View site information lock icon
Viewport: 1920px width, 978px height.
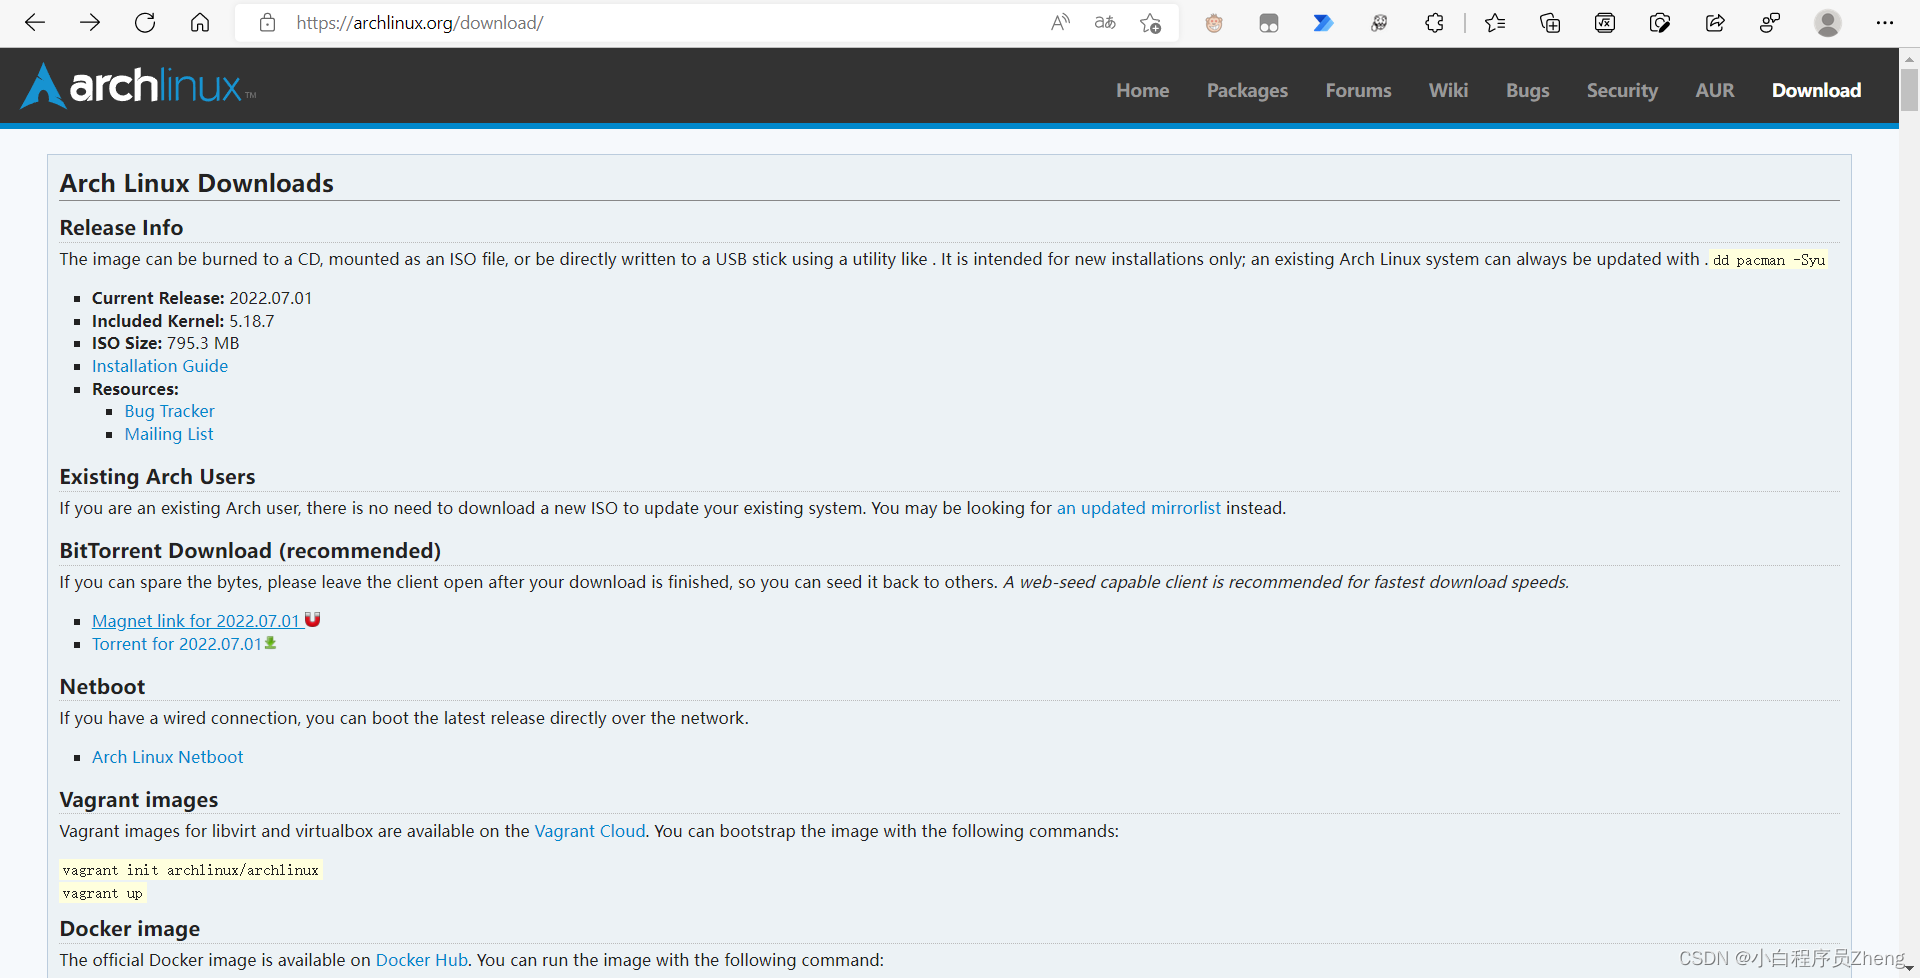click(267, 23)
